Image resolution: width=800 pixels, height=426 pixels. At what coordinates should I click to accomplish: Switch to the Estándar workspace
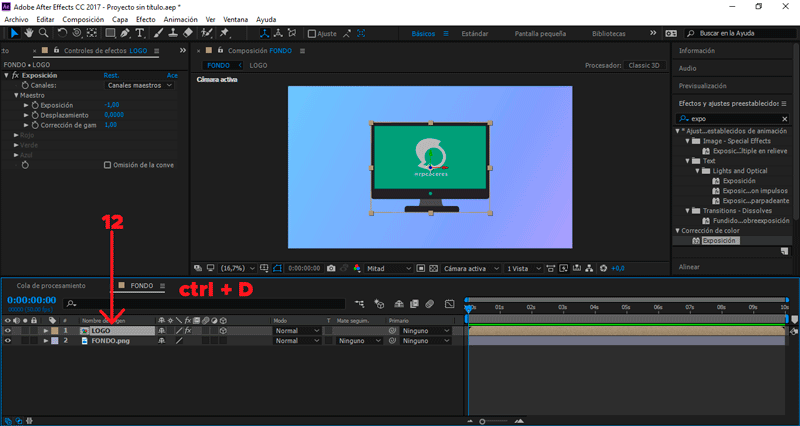tap(475, 33)
